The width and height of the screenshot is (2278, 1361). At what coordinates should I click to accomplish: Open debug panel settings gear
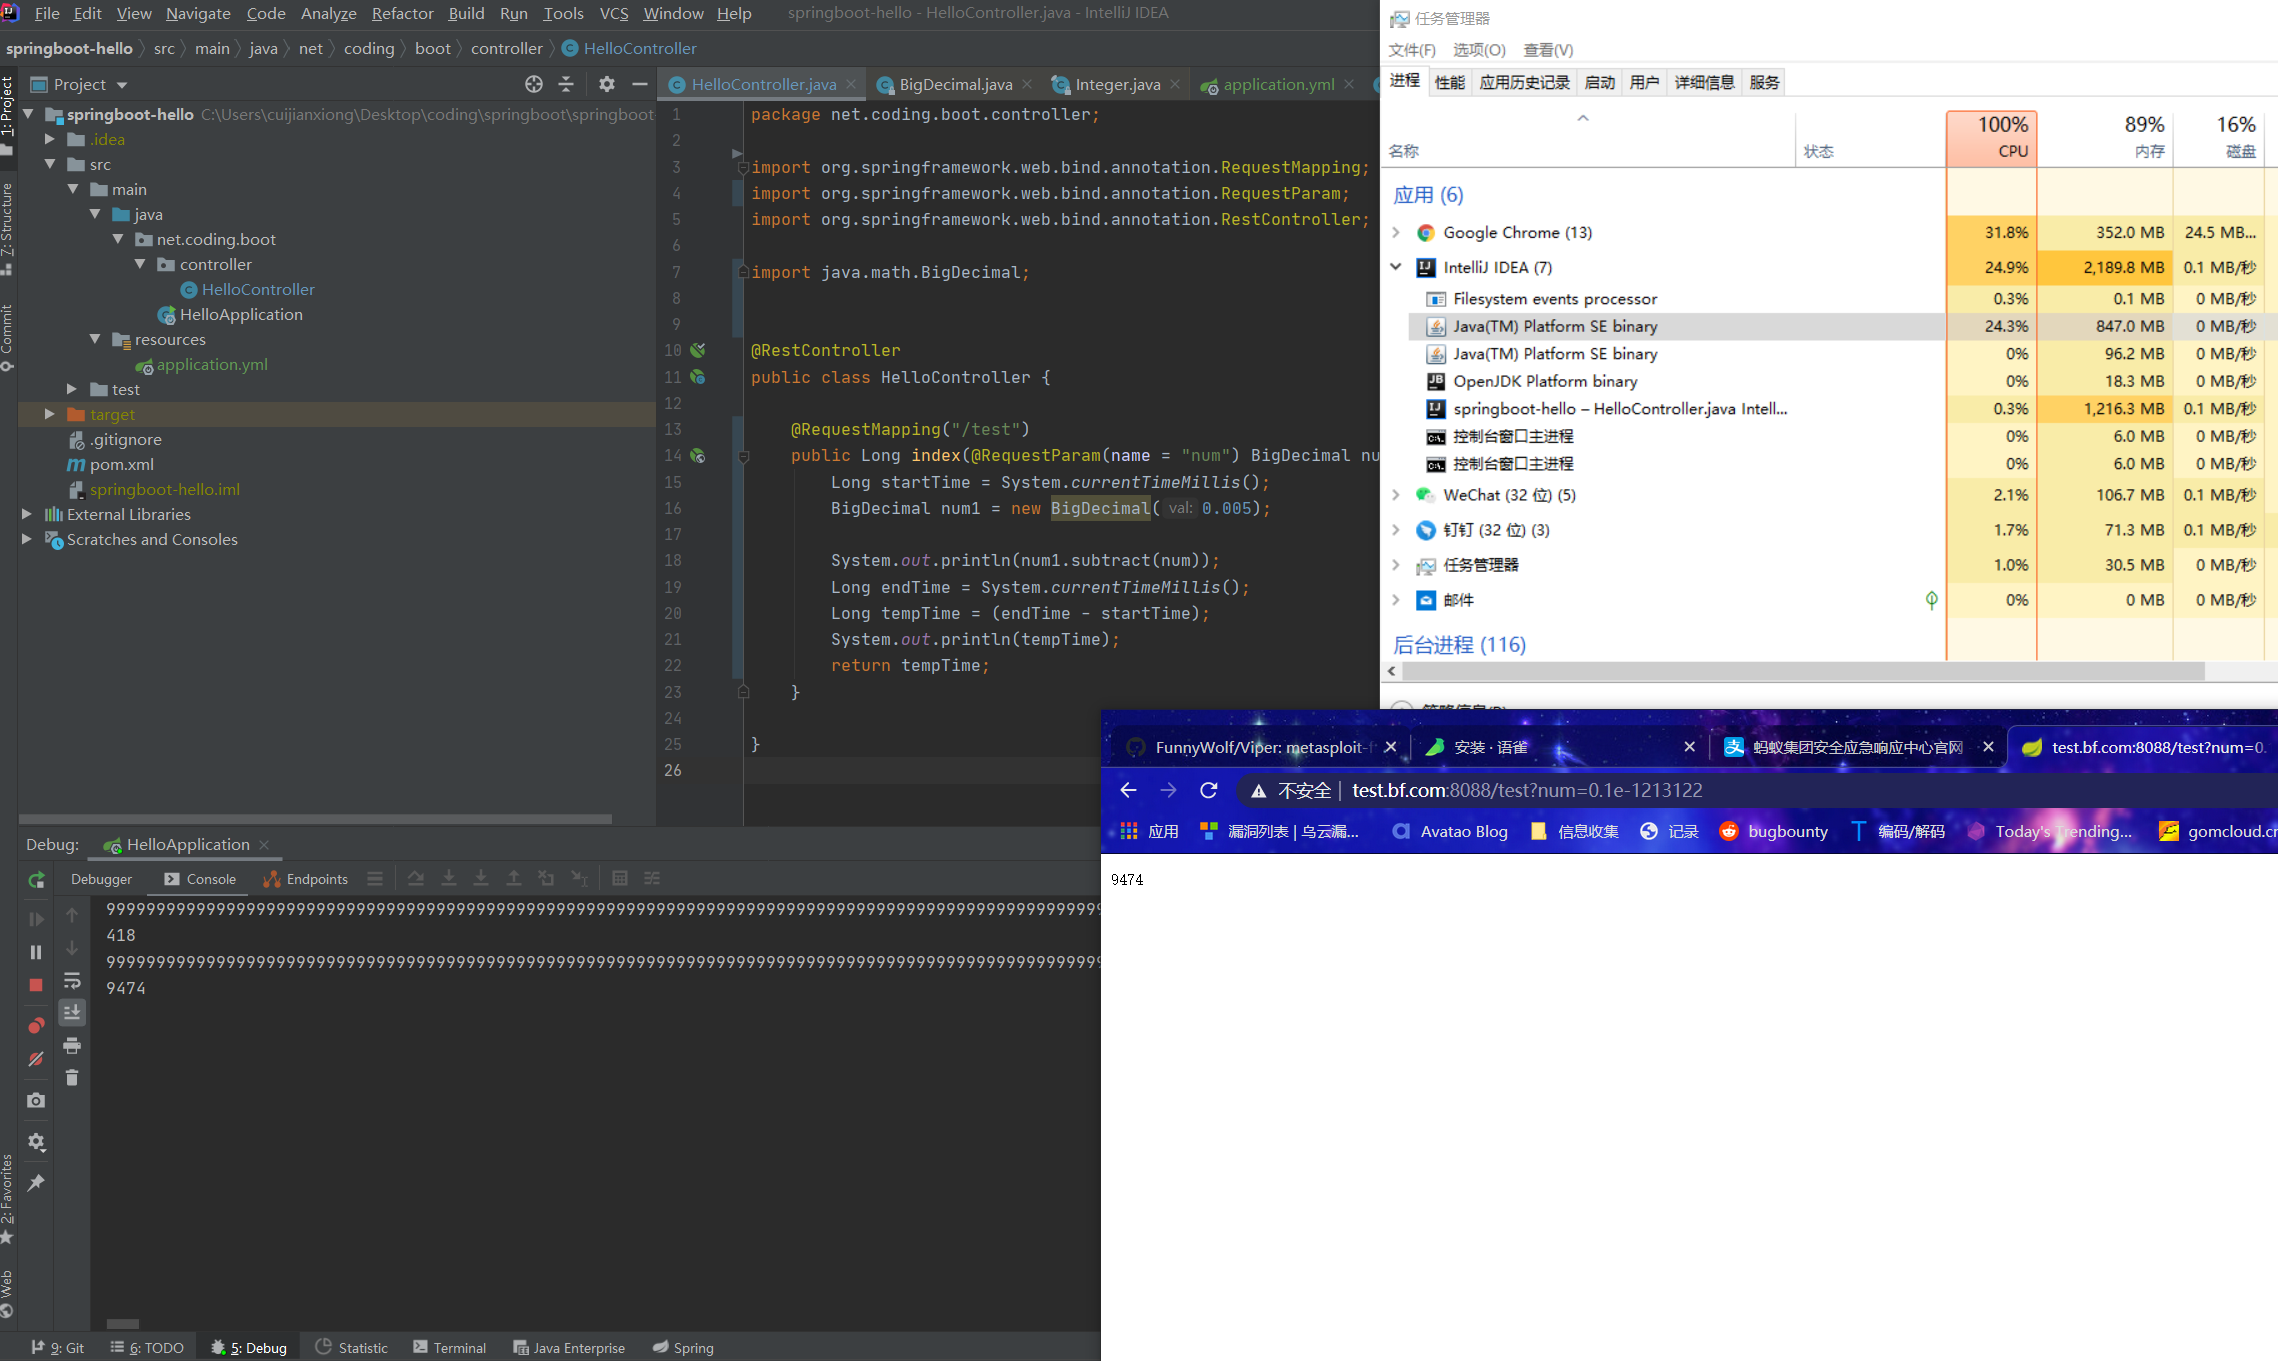coord(36,1142)
